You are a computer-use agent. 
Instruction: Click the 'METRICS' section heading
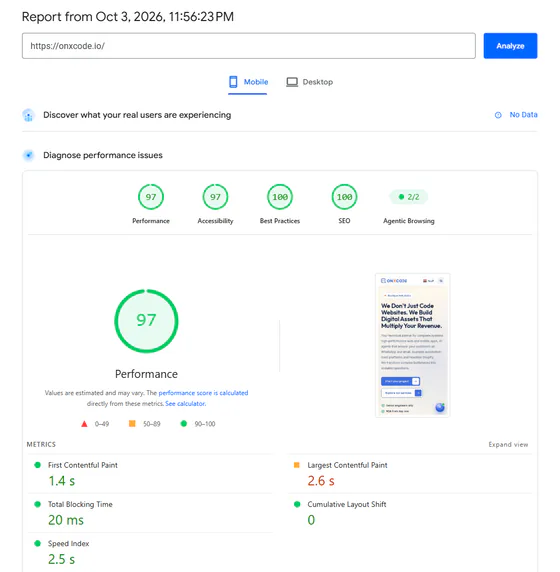tap(41, 444)
